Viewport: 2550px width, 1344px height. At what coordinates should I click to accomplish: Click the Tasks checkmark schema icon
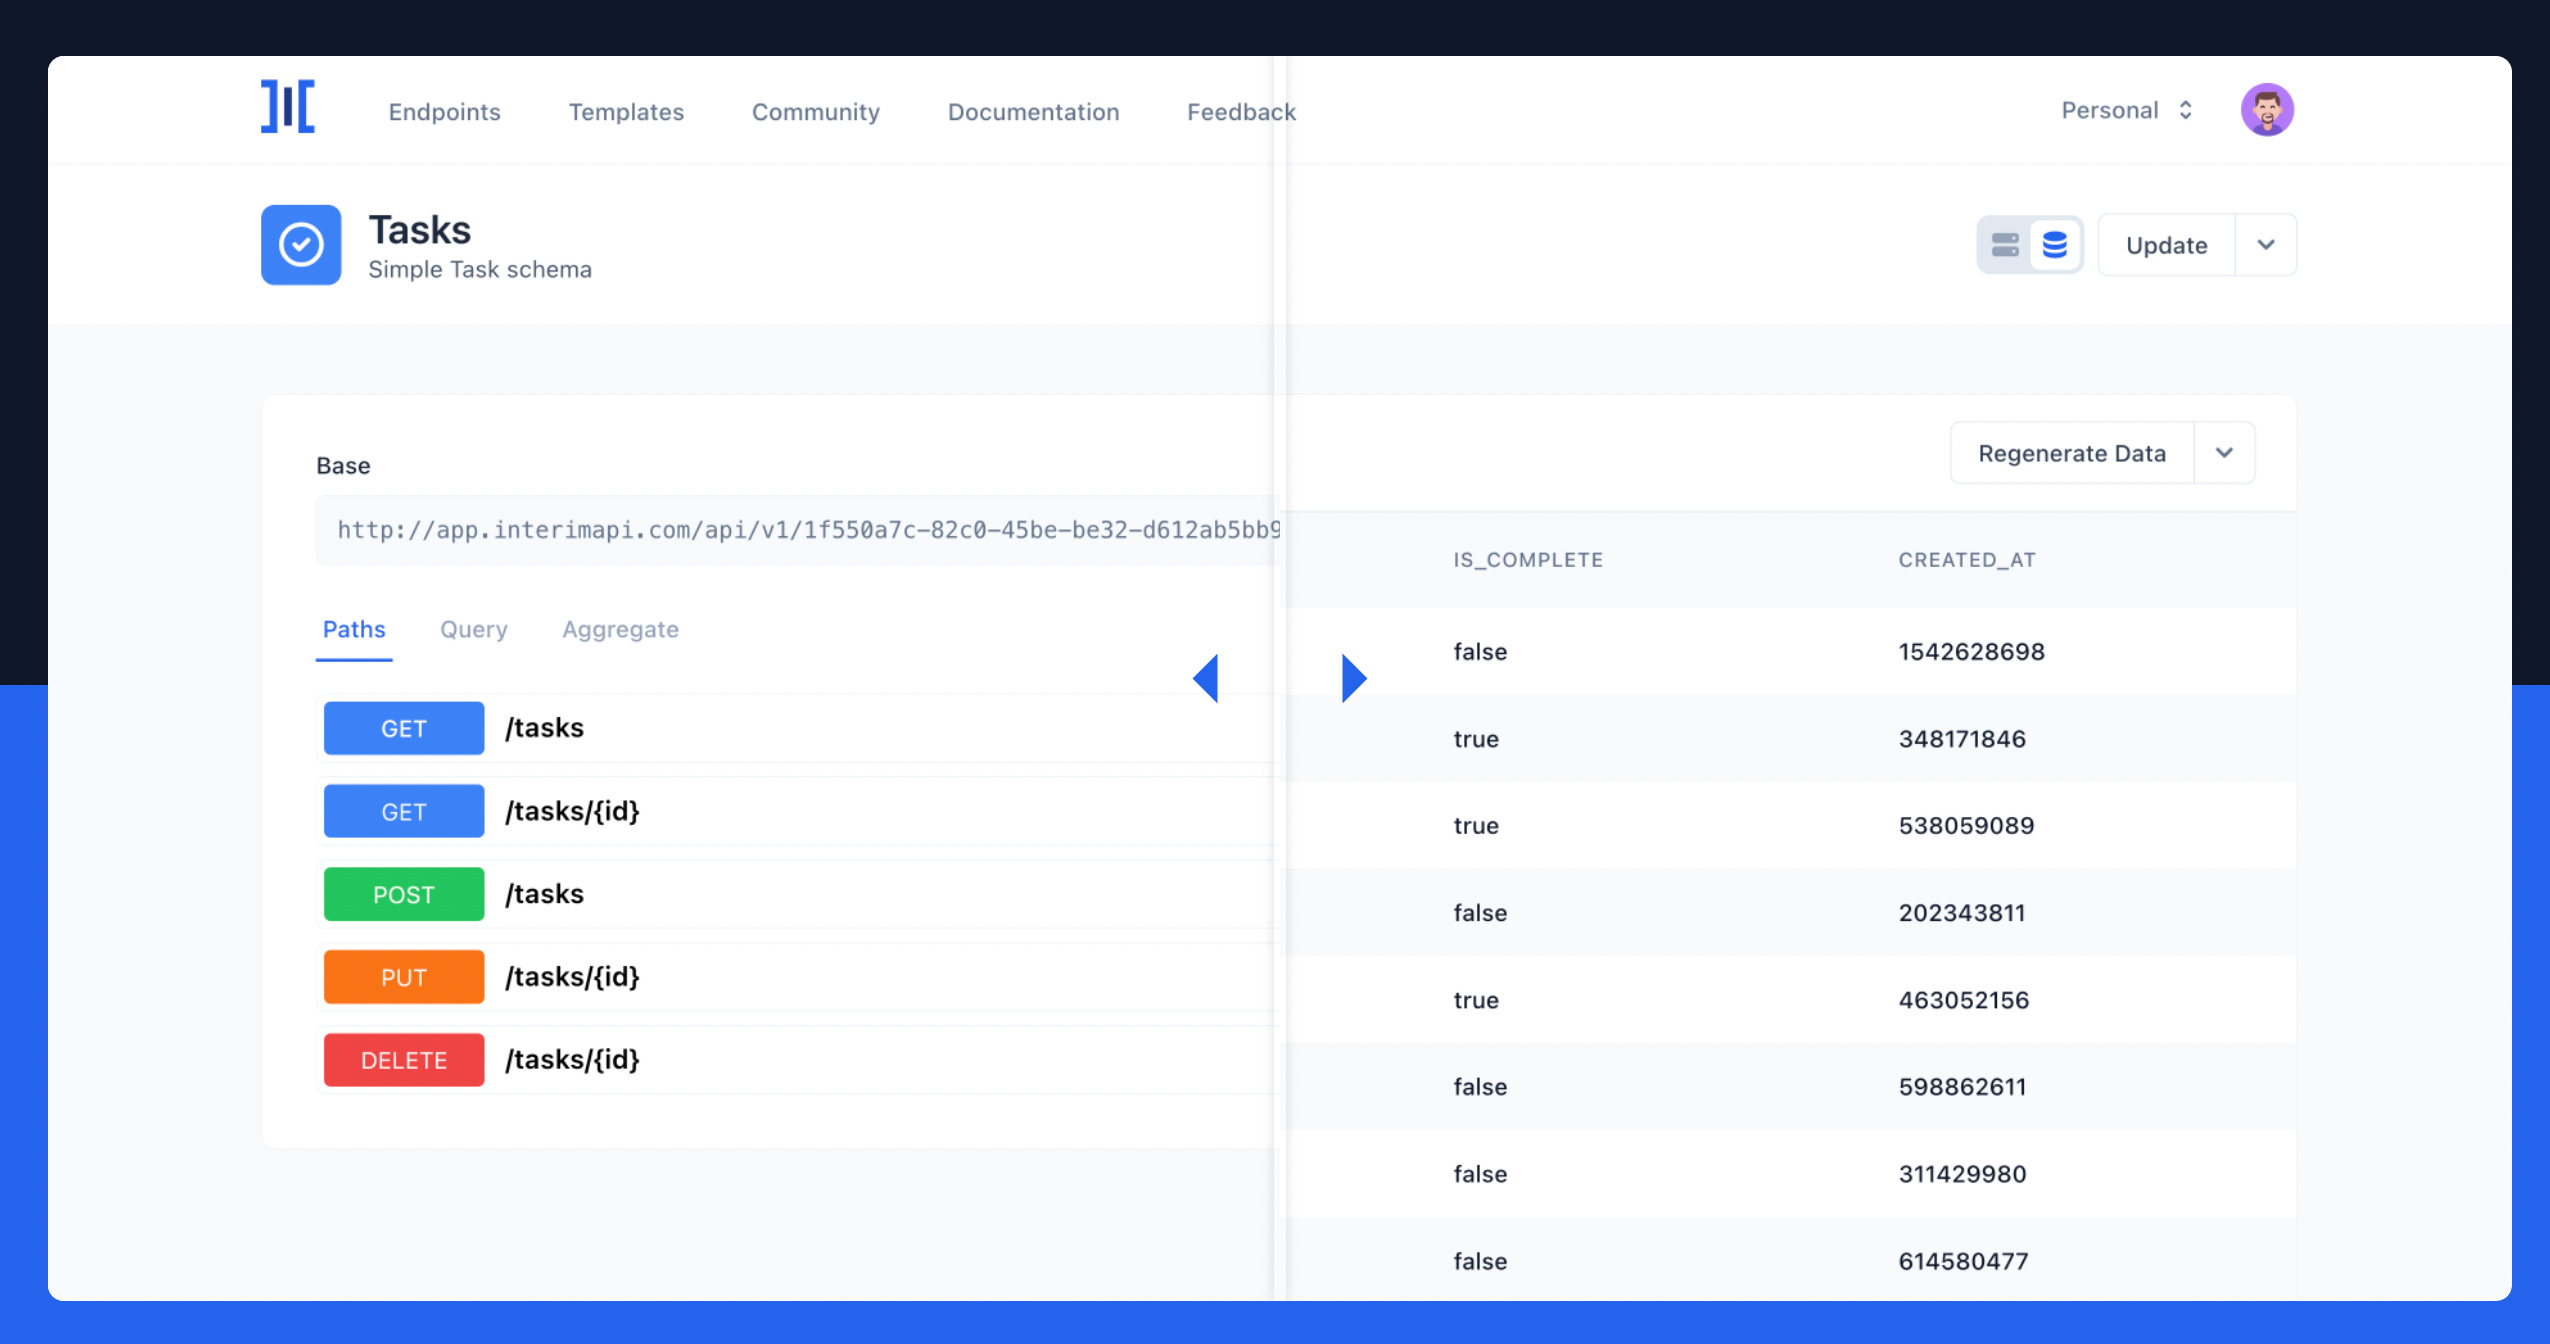point(301,245)
